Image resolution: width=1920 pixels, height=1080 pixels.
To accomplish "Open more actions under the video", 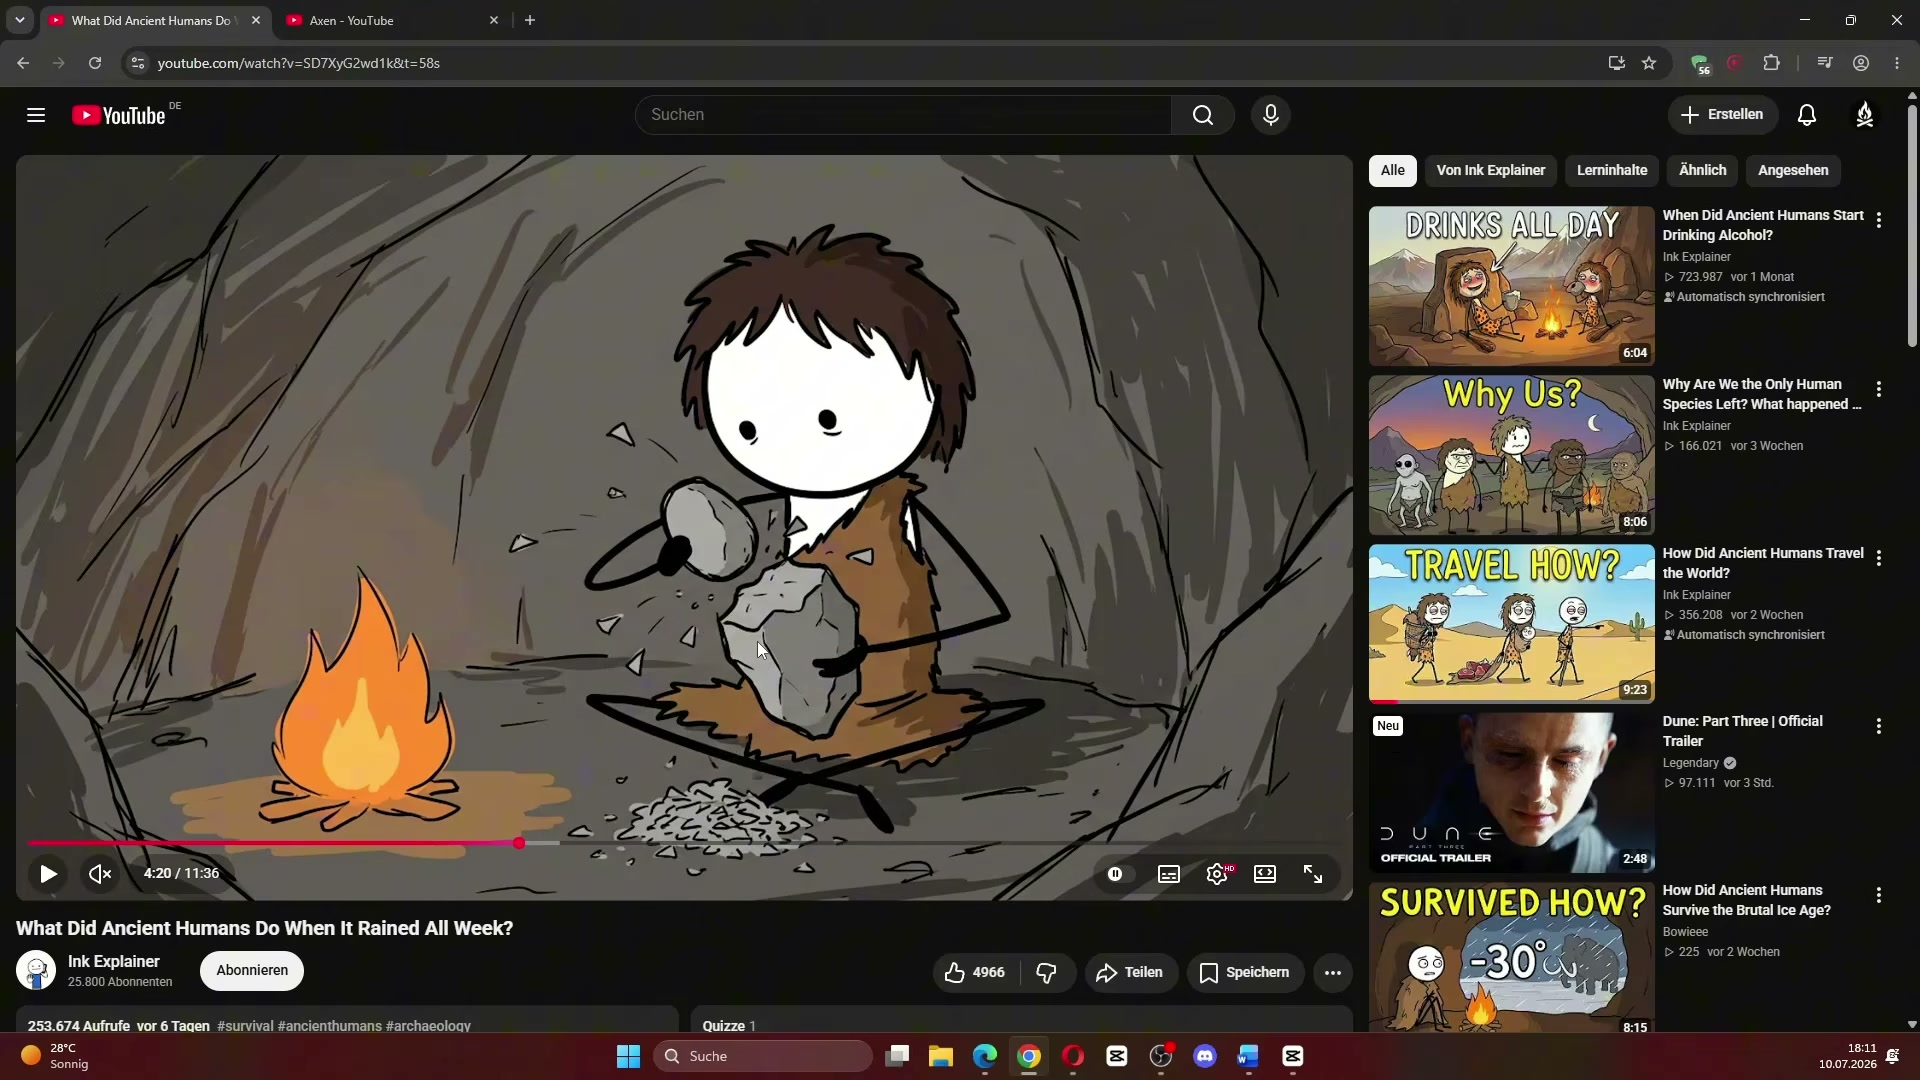I will 1333,972.
